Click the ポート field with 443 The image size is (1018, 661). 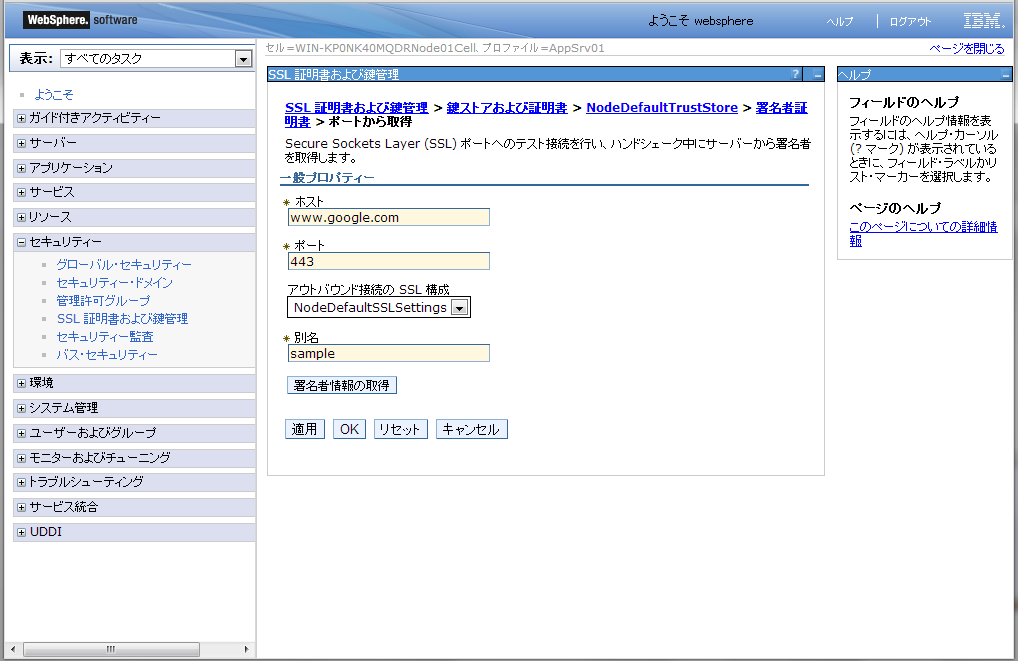pos(388,262)
